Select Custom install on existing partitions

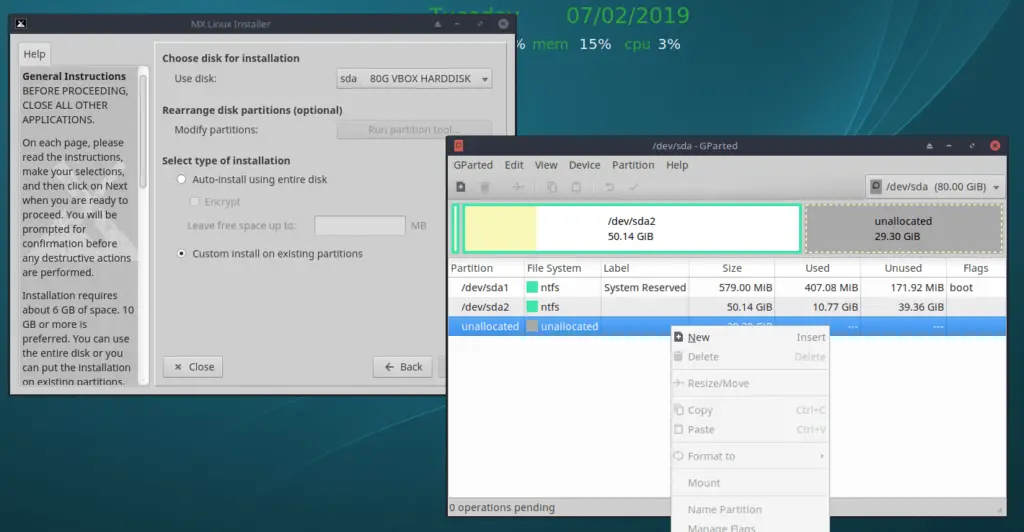(x=182, y=253)
